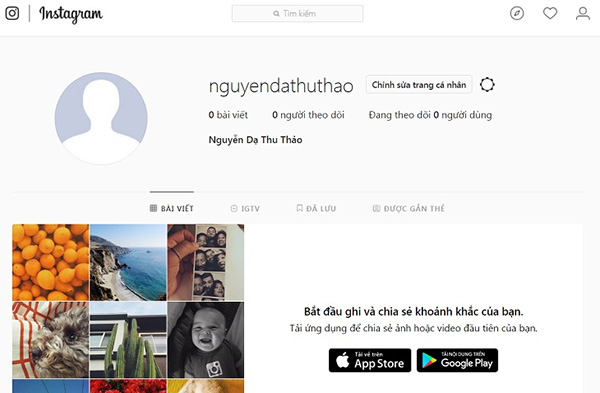
Task: Switch to the ĐÃ LƯU tab
Action: [x=316, y=208]
